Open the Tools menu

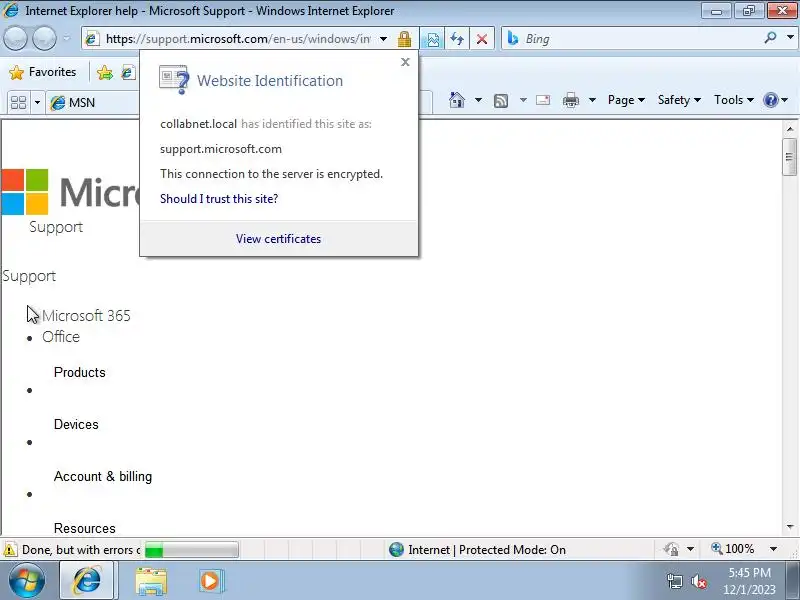tap(734, 100)
